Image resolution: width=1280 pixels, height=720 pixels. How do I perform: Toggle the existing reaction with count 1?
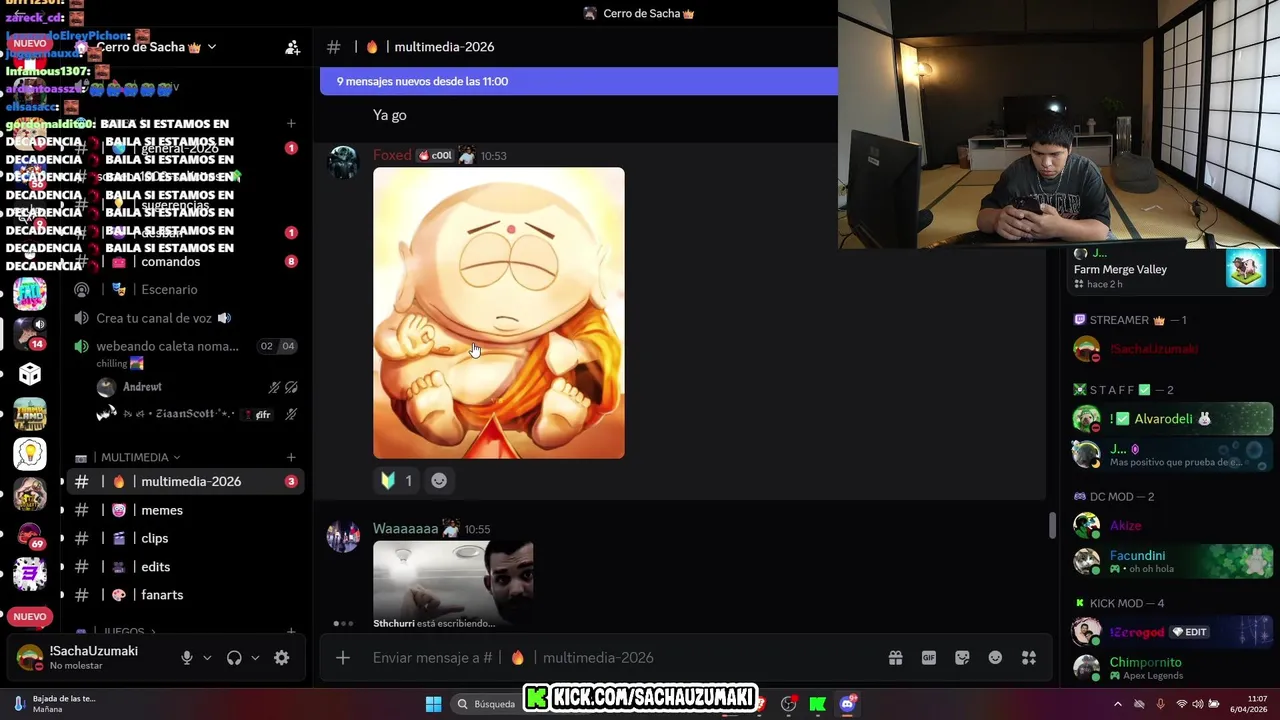[x=396, y=480]
